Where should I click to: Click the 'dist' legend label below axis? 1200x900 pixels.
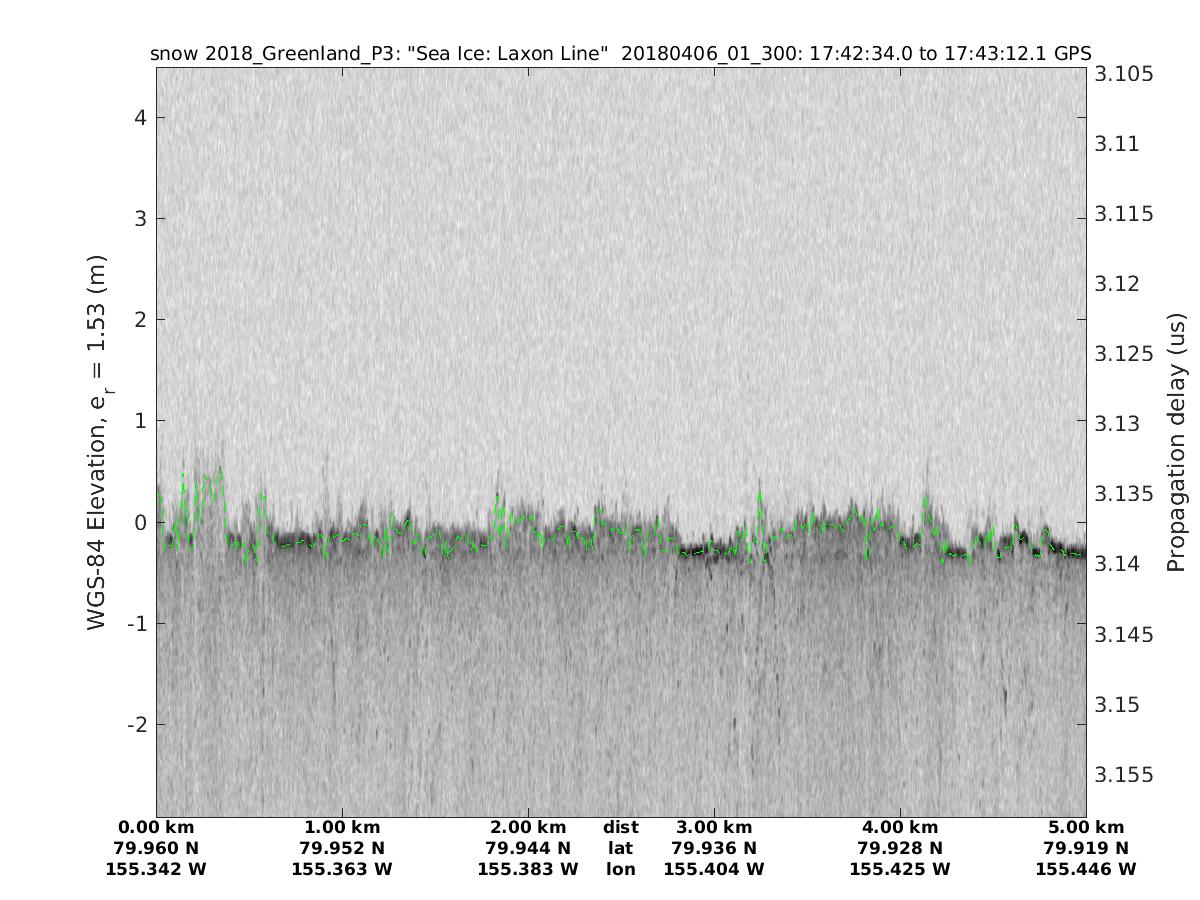621,827
